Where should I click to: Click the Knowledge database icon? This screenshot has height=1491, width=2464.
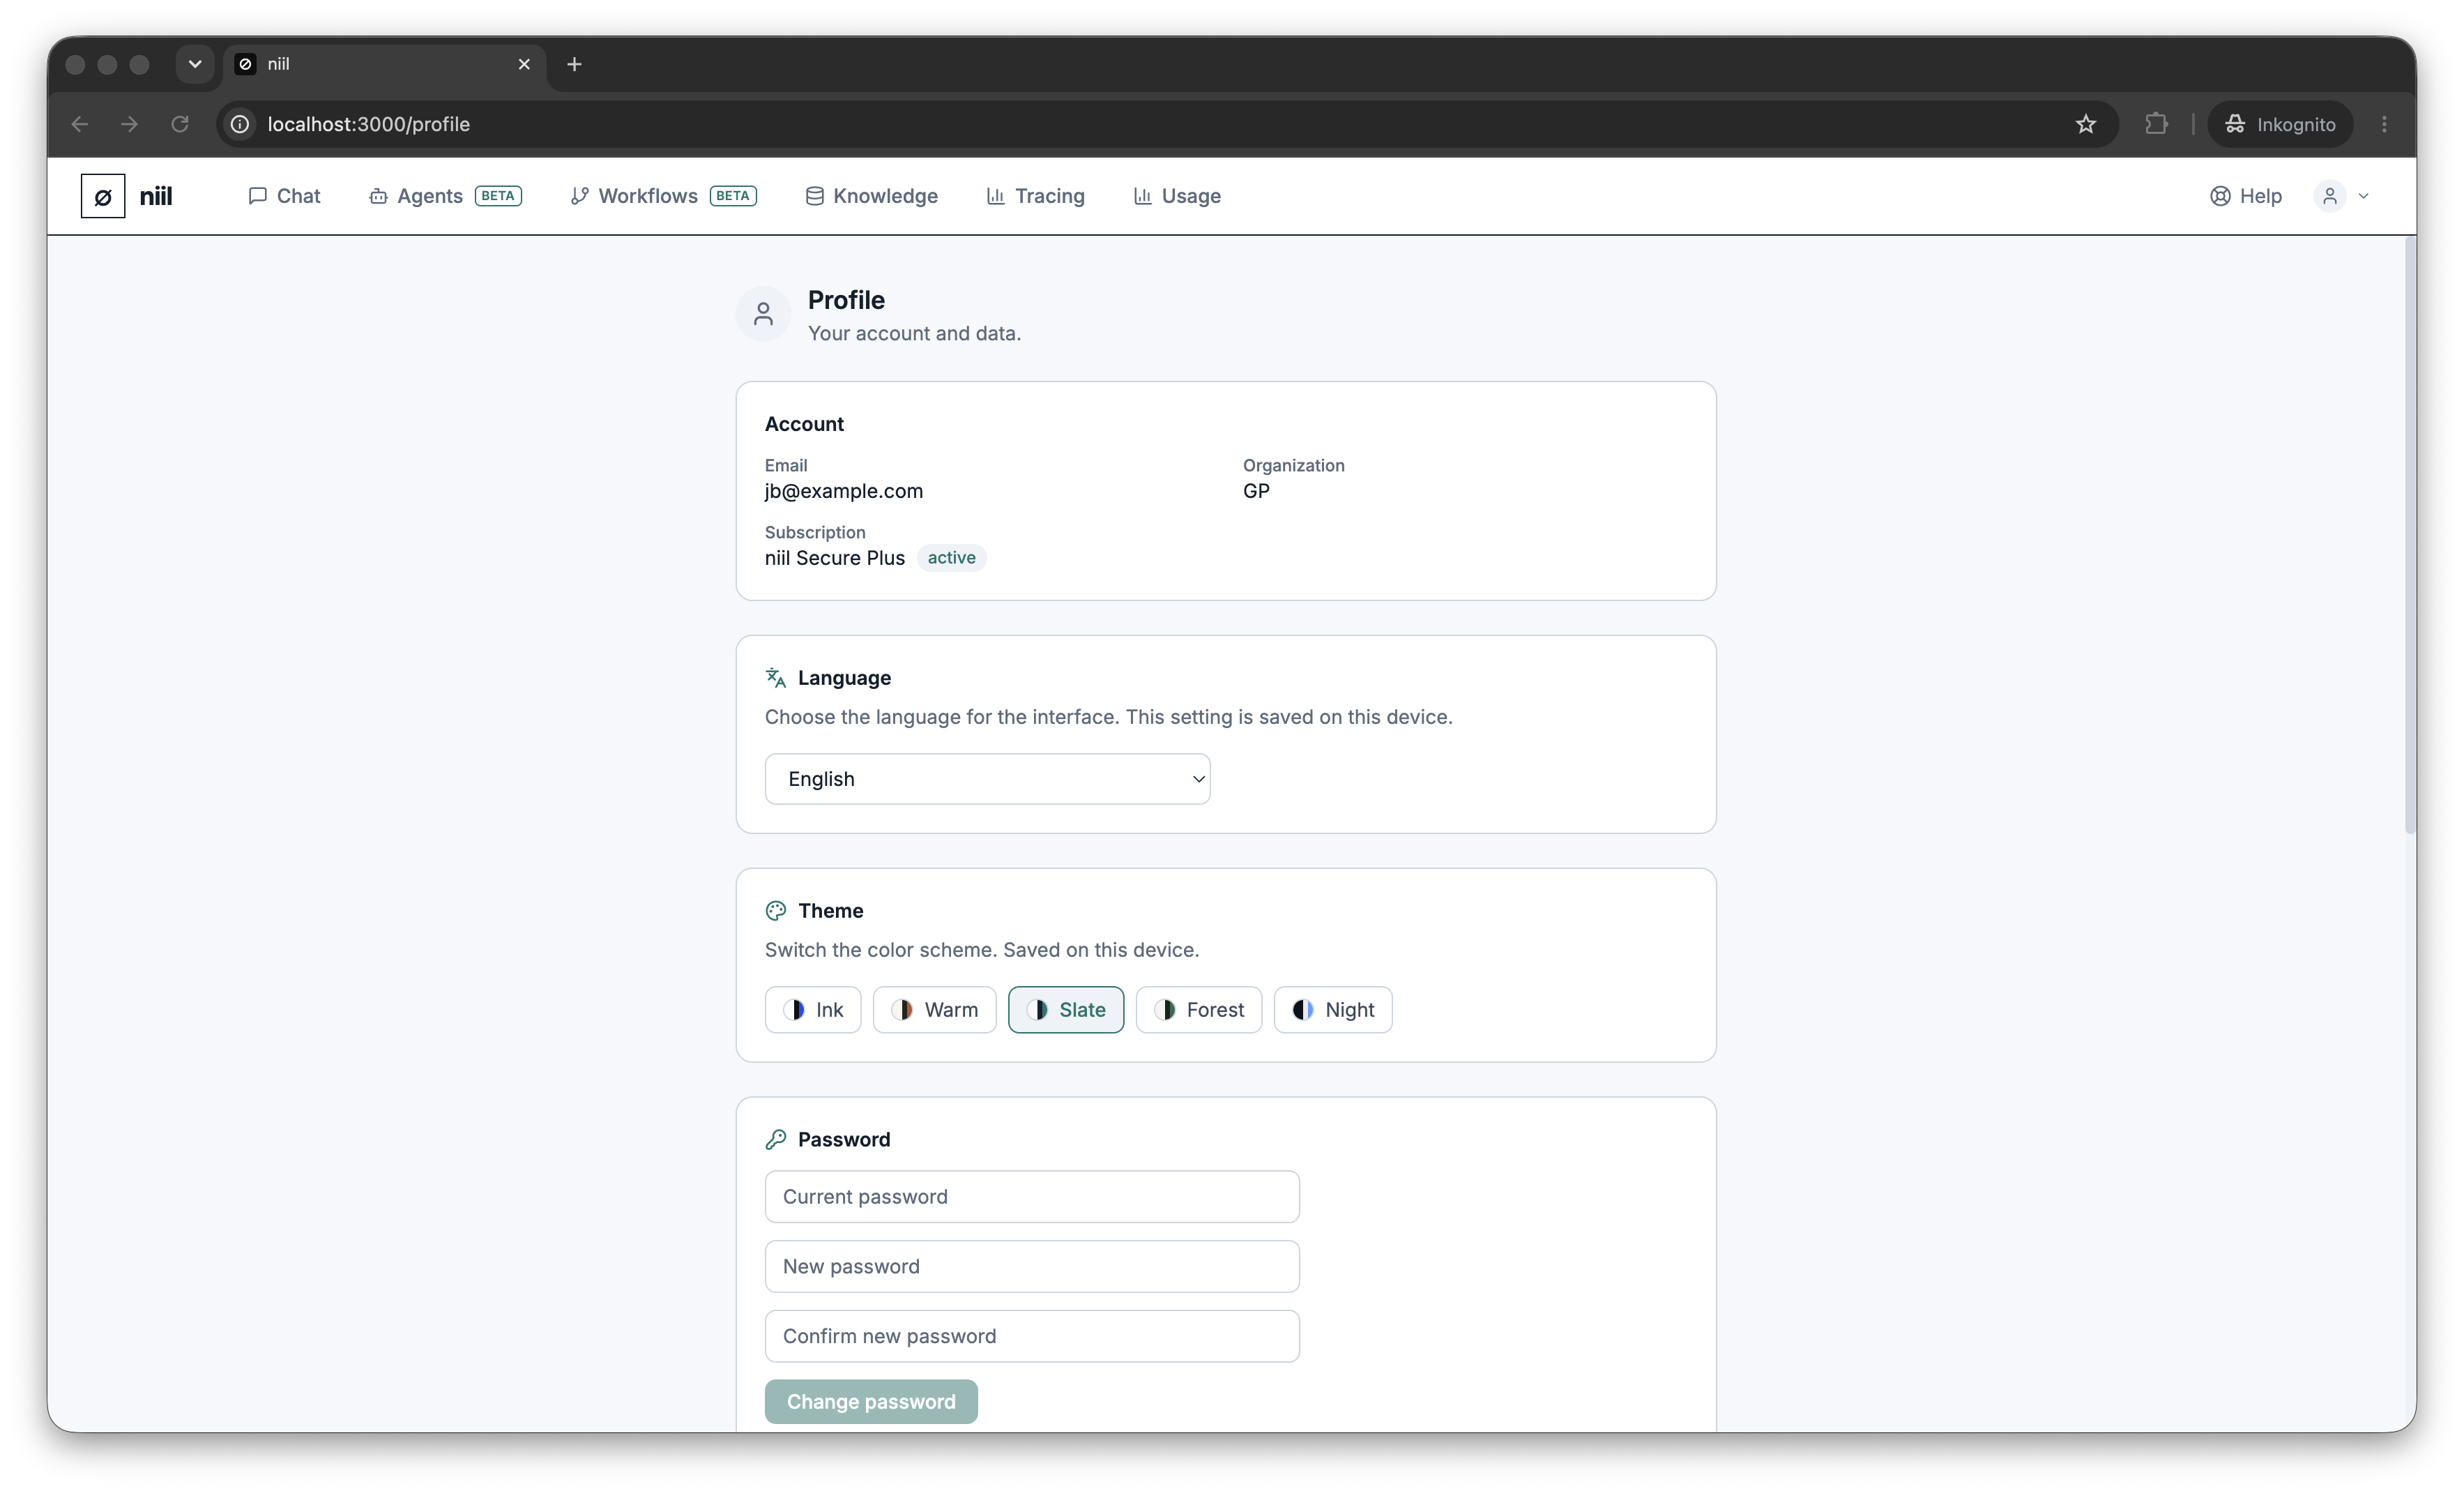click(x=815, y=196)
